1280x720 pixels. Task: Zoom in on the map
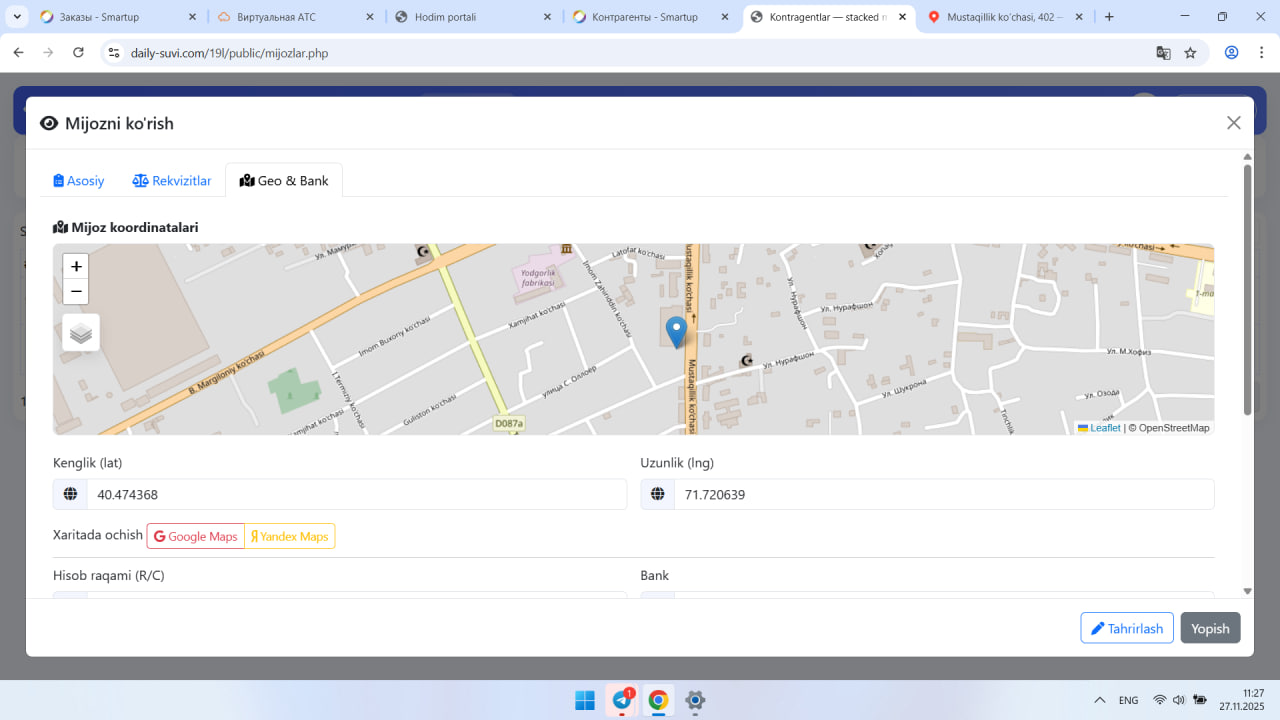[76, 267]
